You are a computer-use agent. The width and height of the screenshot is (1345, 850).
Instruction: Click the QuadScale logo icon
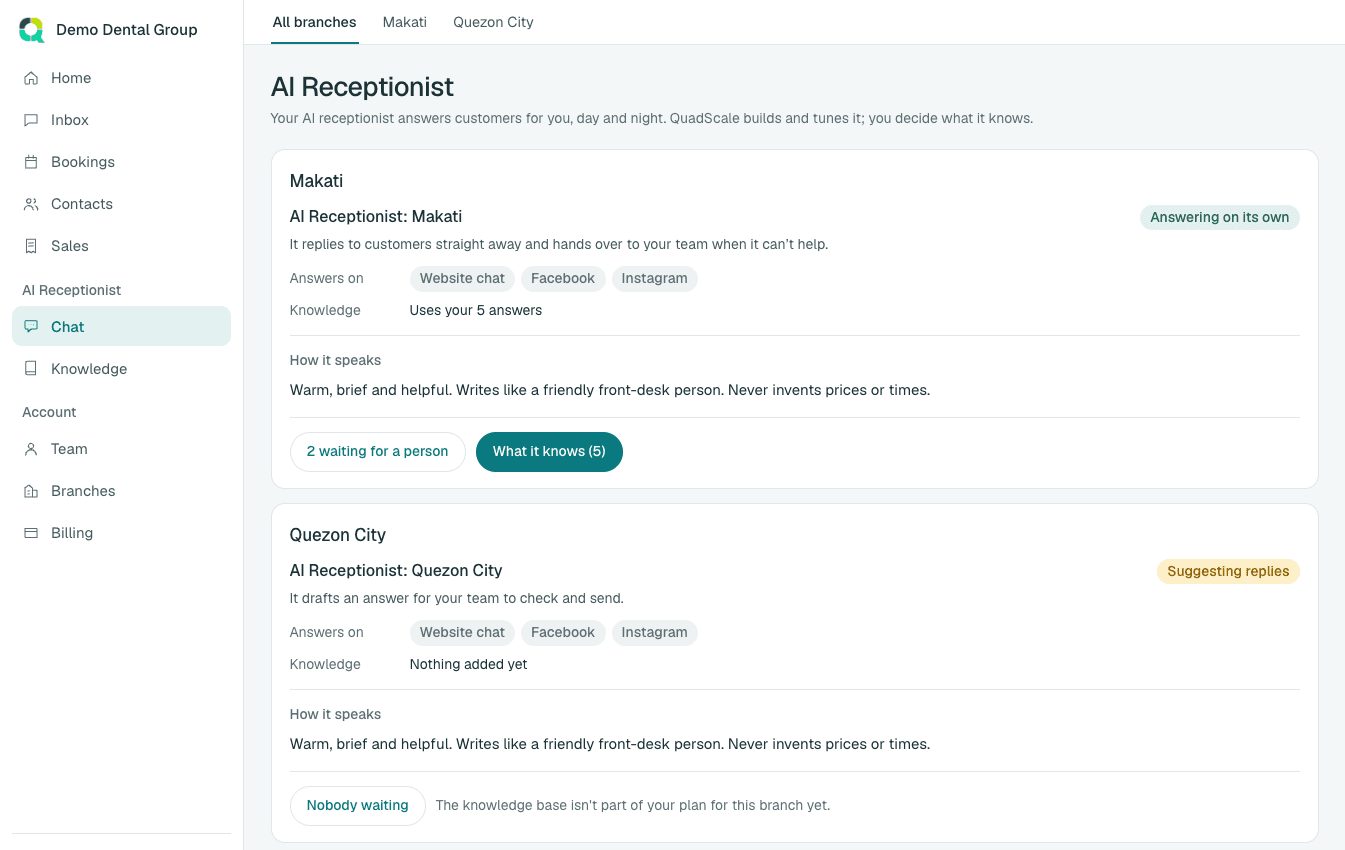(x=32, y=30)
